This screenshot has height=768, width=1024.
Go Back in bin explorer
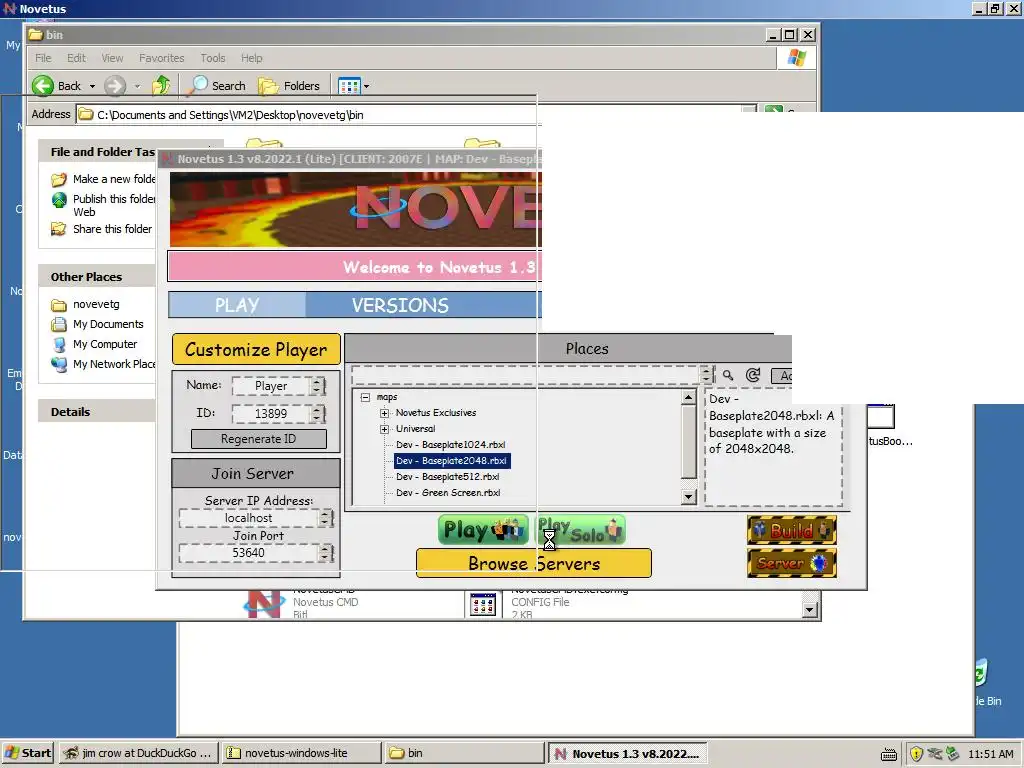pyautogui.click(x=57, y=86)
